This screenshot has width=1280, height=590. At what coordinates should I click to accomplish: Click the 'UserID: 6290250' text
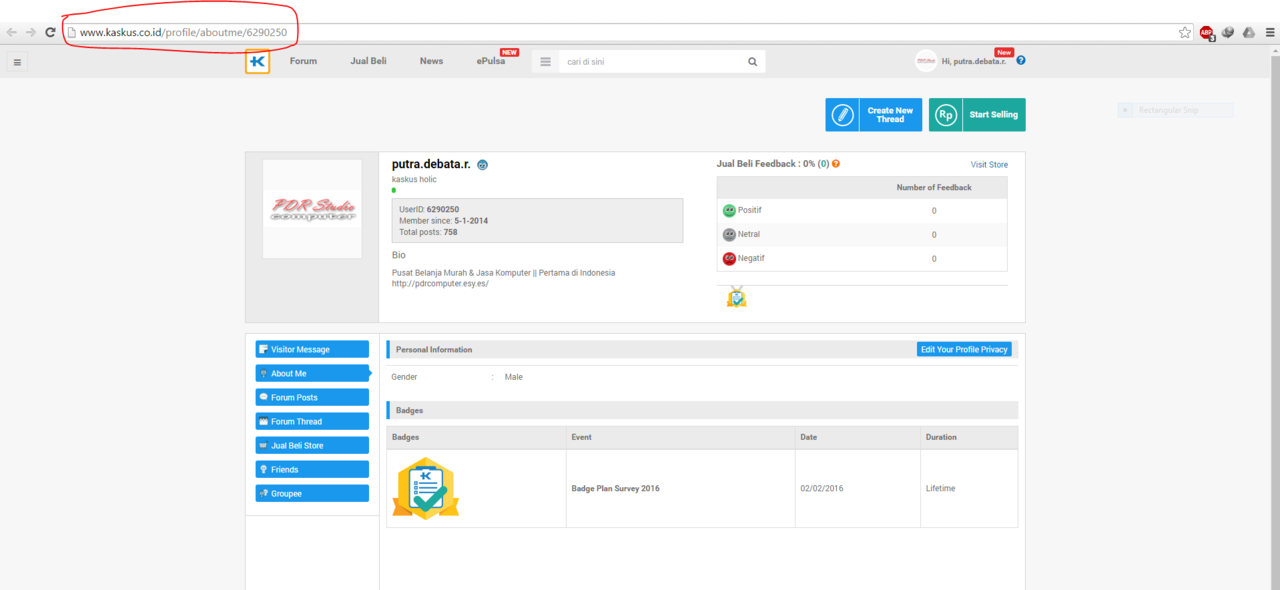point(429,210)
